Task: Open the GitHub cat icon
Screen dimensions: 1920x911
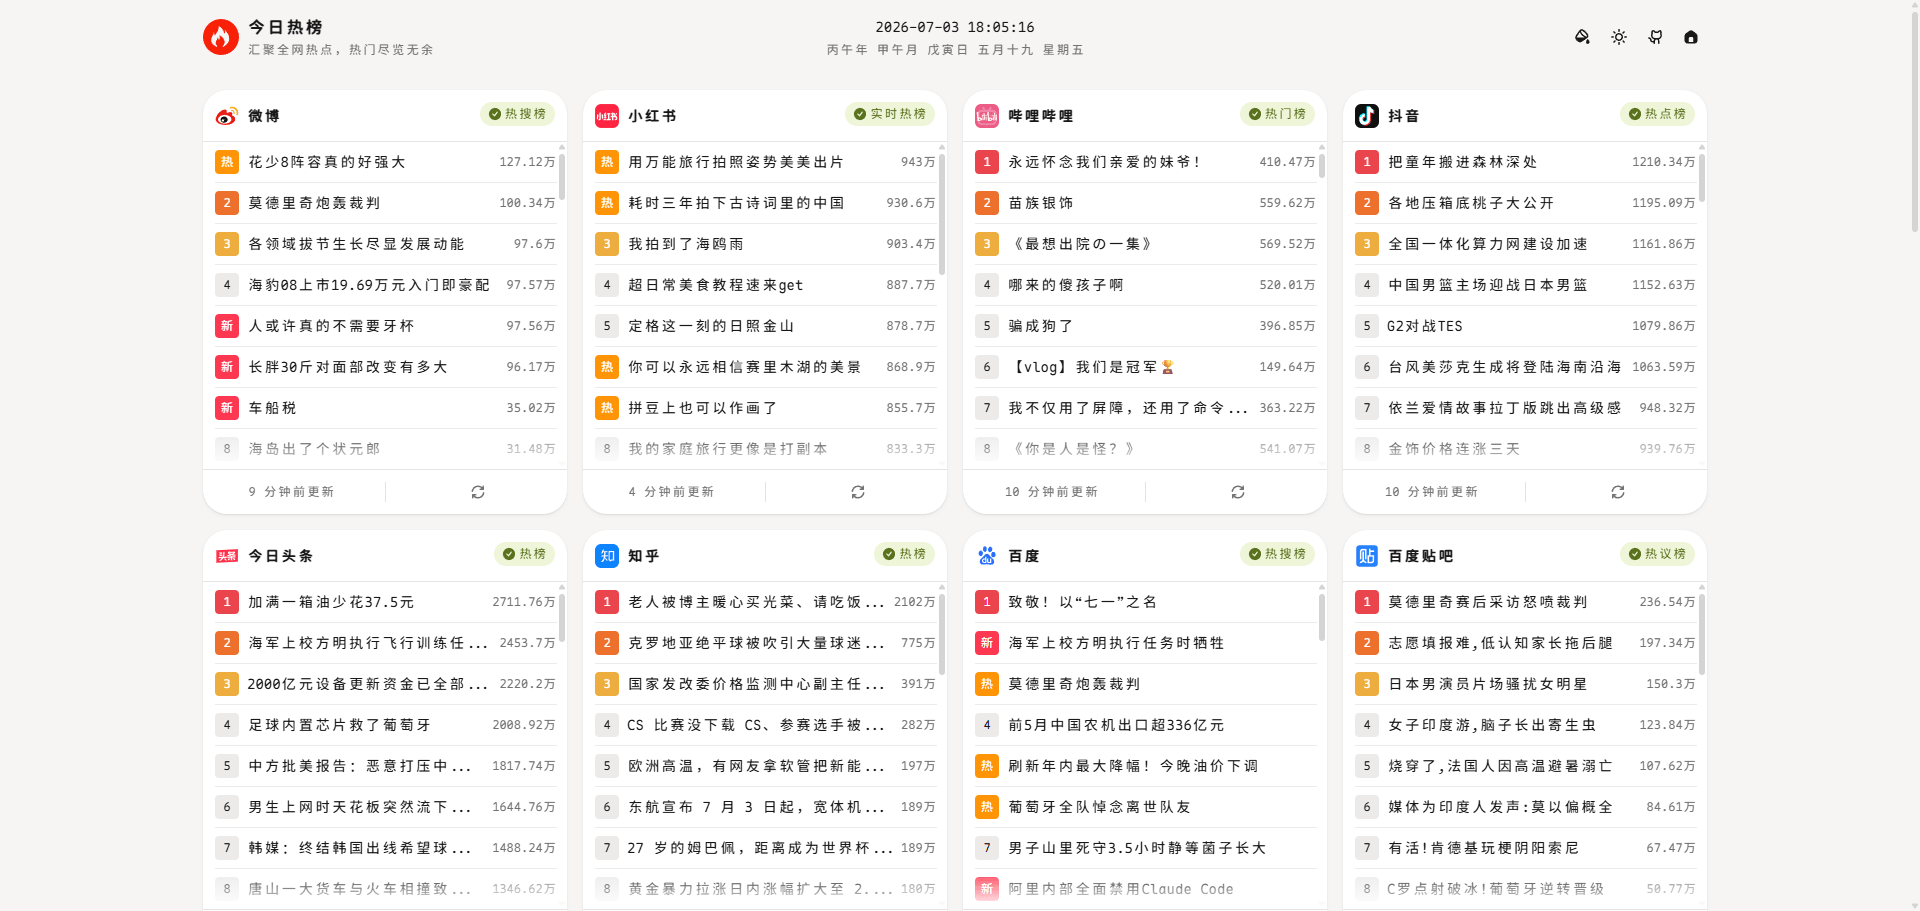Action: (1655, 37)
